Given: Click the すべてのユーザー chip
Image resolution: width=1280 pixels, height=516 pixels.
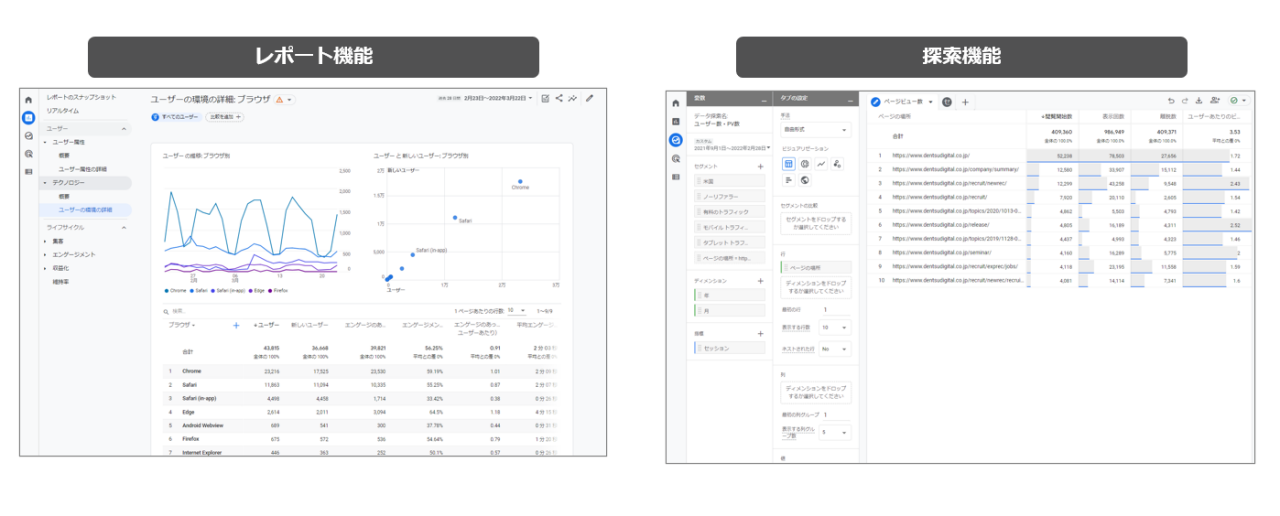Looking at the screenshot, I should tap(176, 117).
